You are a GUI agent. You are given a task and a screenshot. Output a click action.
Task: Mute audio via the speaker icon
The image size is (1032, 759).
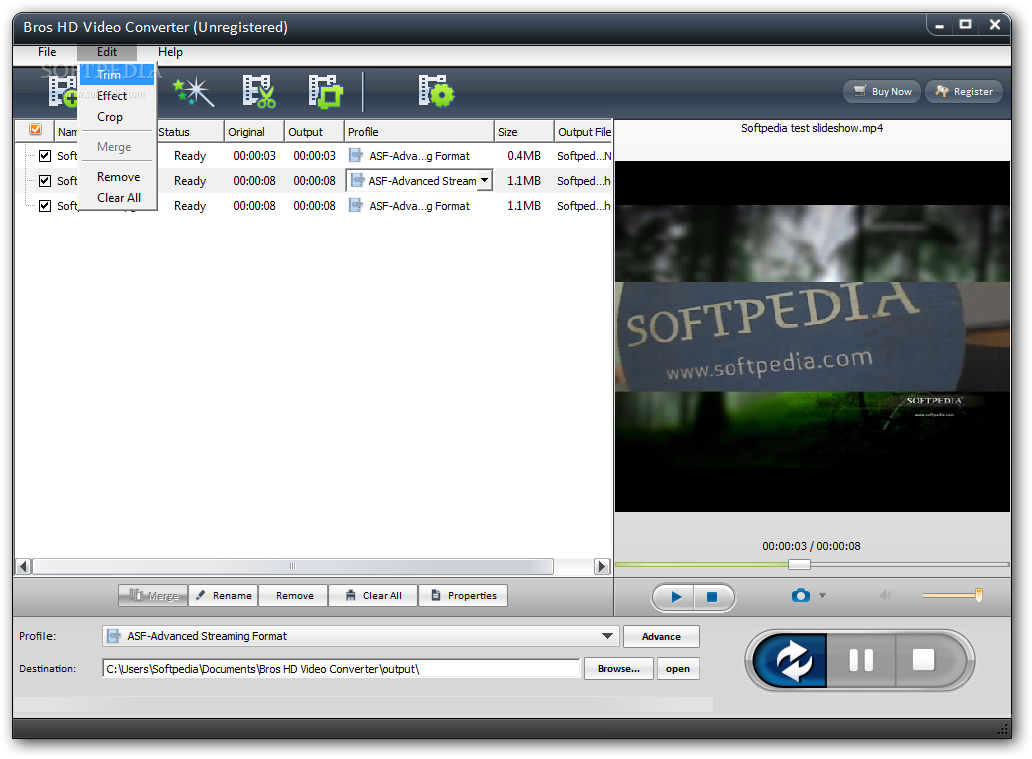[885, 596]
